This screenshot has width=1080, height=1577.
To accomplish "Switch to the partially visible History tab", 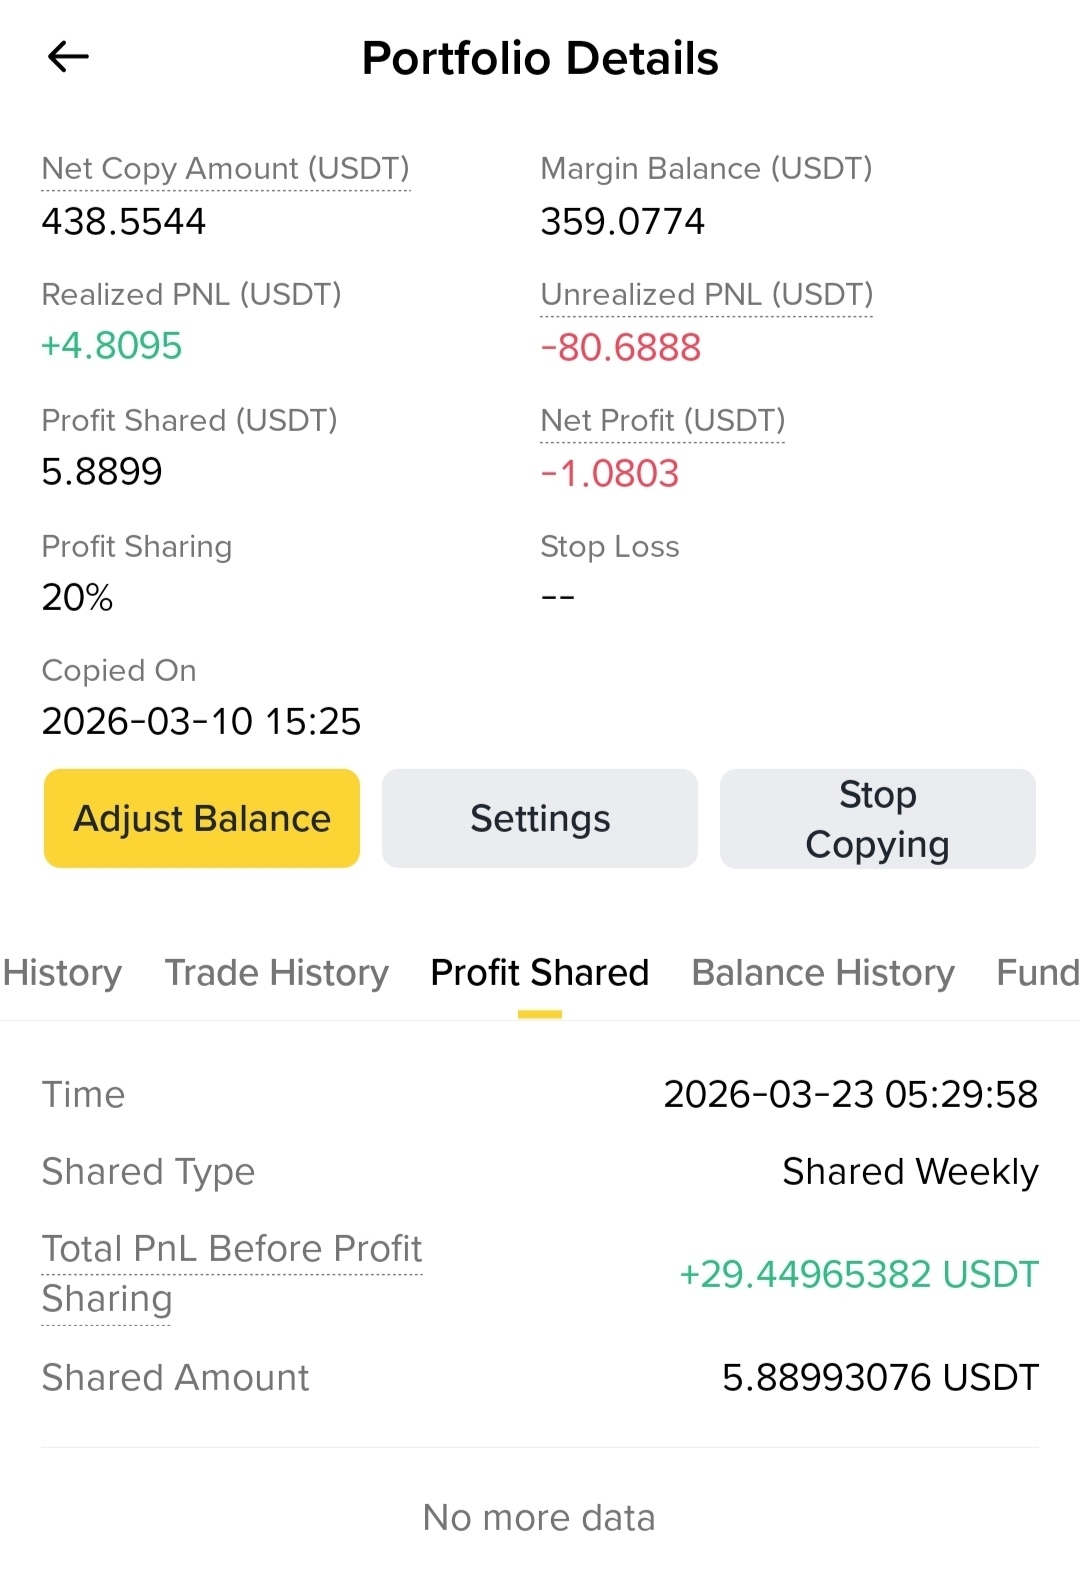I will click(x=62, y=972).
